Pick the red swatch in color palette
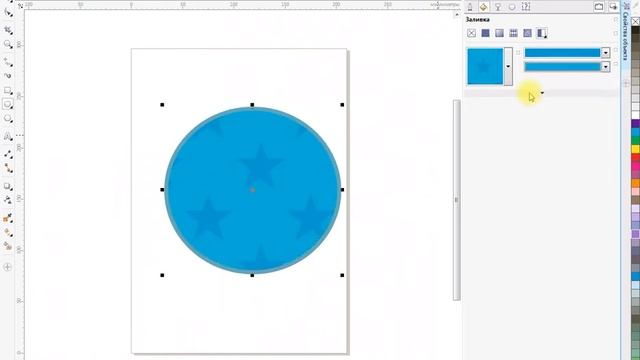 (636, 158)
